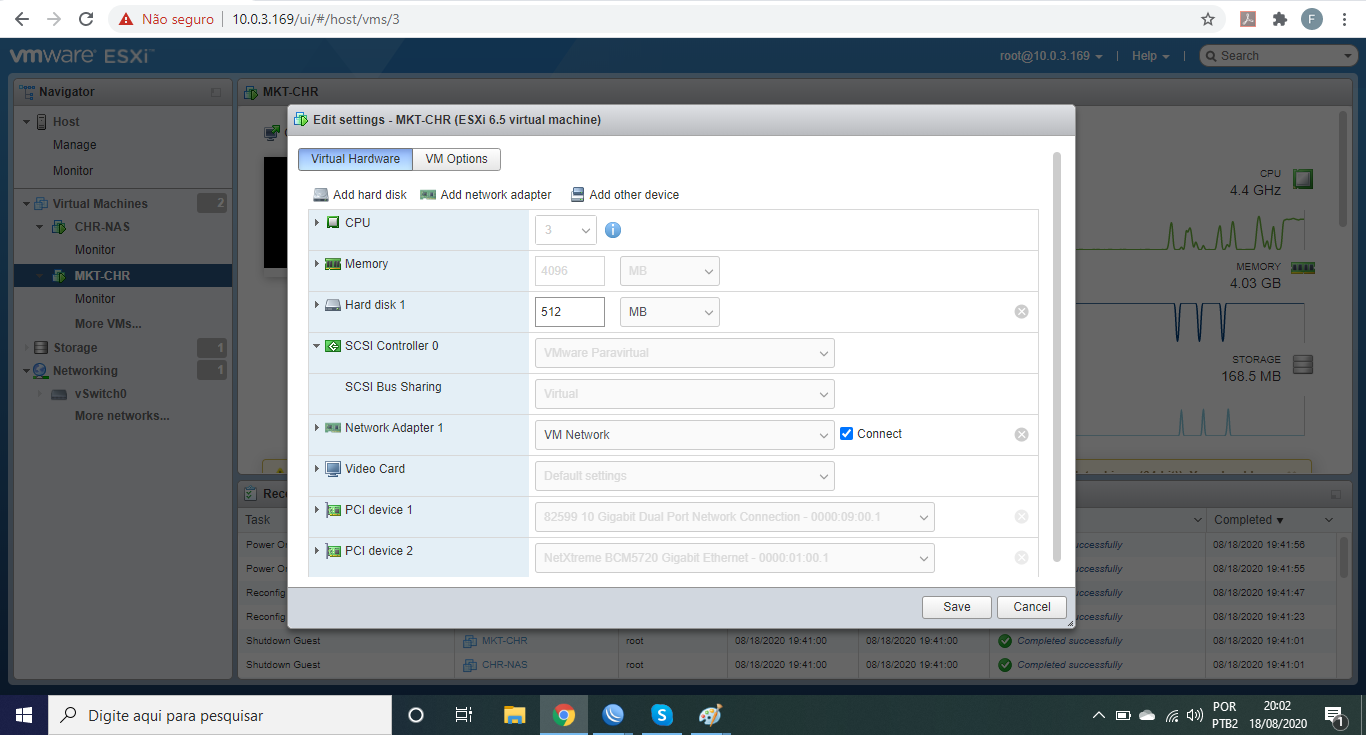Expand the Video Card row

(317, 469)
